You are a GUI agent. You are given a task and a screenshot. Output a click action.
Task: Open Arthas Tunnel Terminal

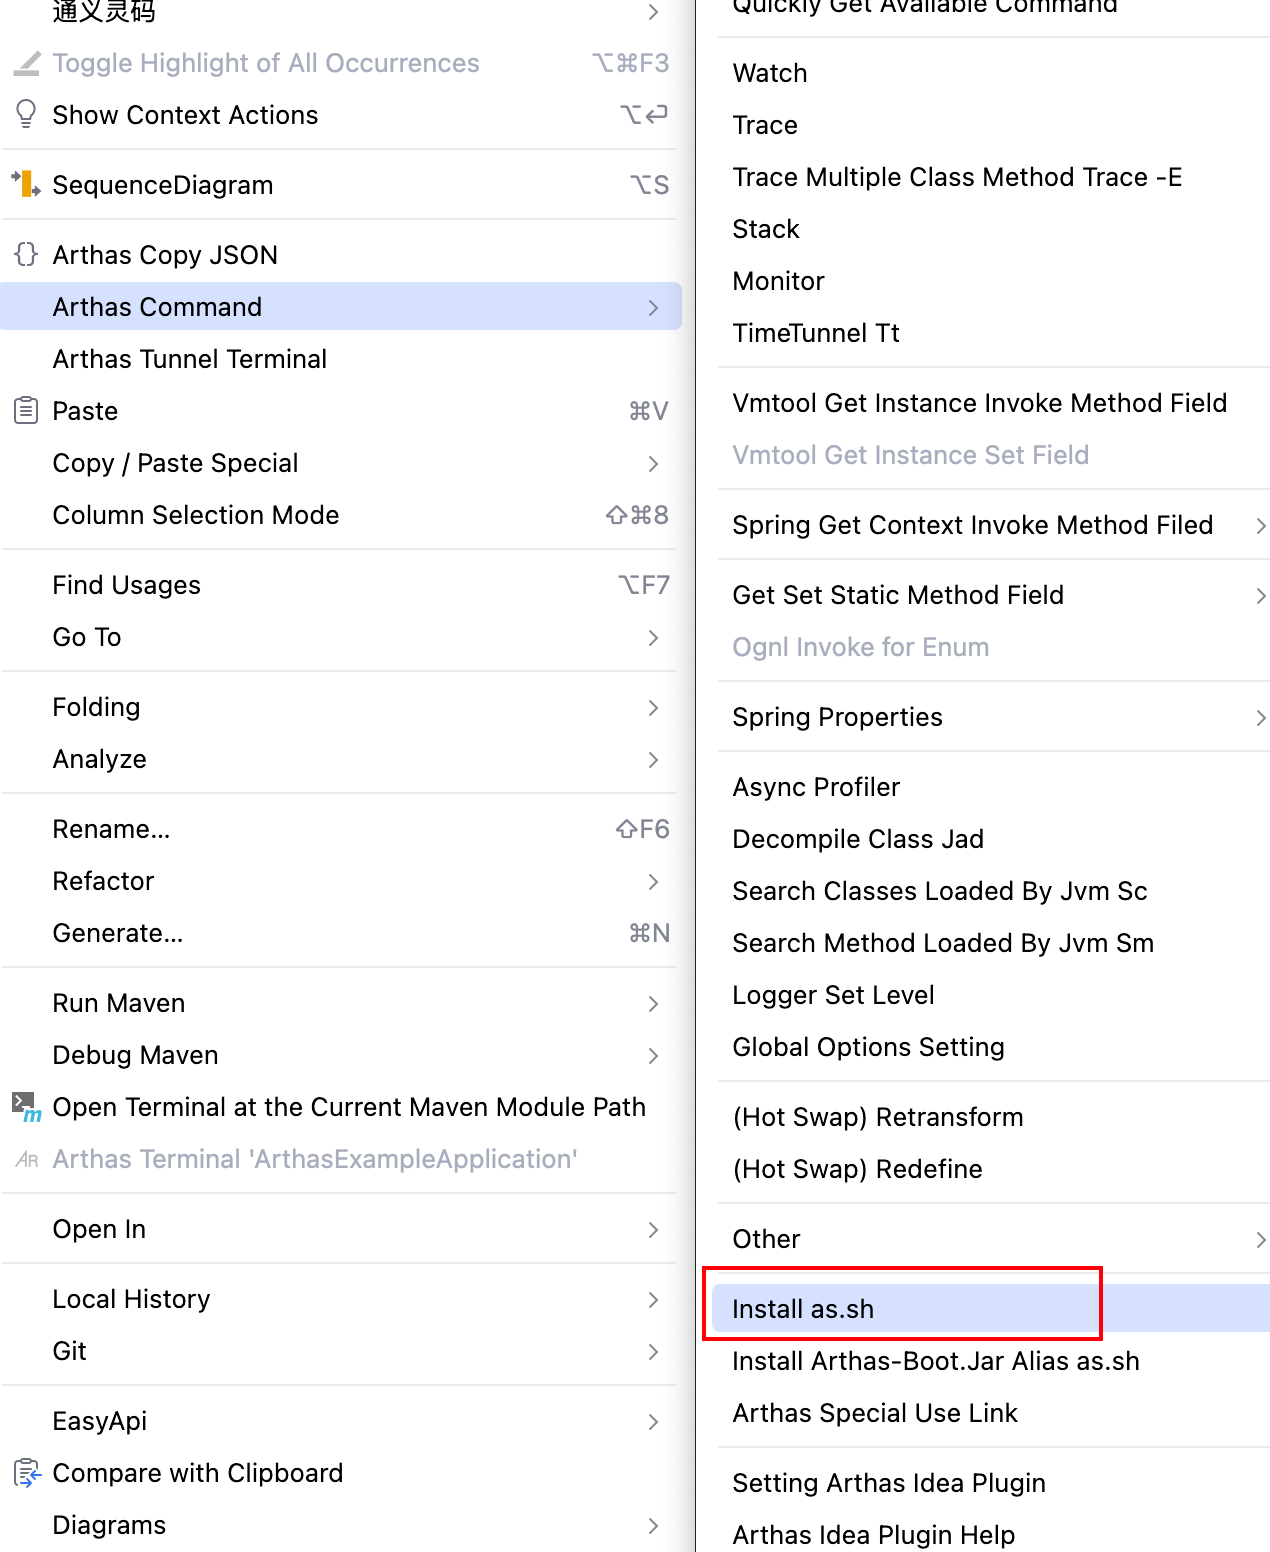tap(190, 359)
